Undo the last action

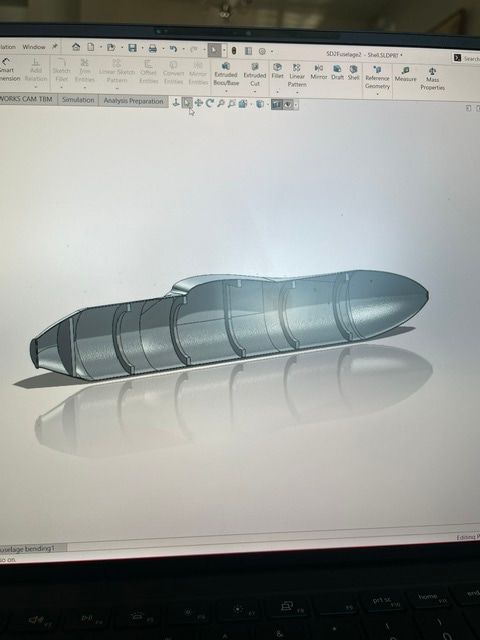click(x=173, y=49)
